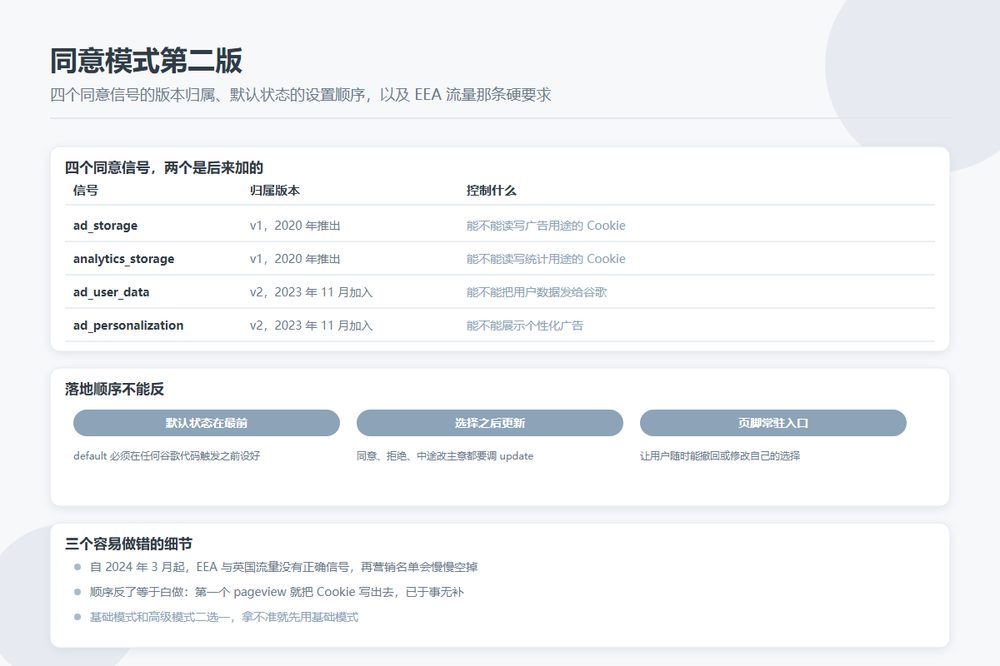Select the ad_storage signal cell
The width and height of the screenshot is (1000, 666).
[105, 225]
